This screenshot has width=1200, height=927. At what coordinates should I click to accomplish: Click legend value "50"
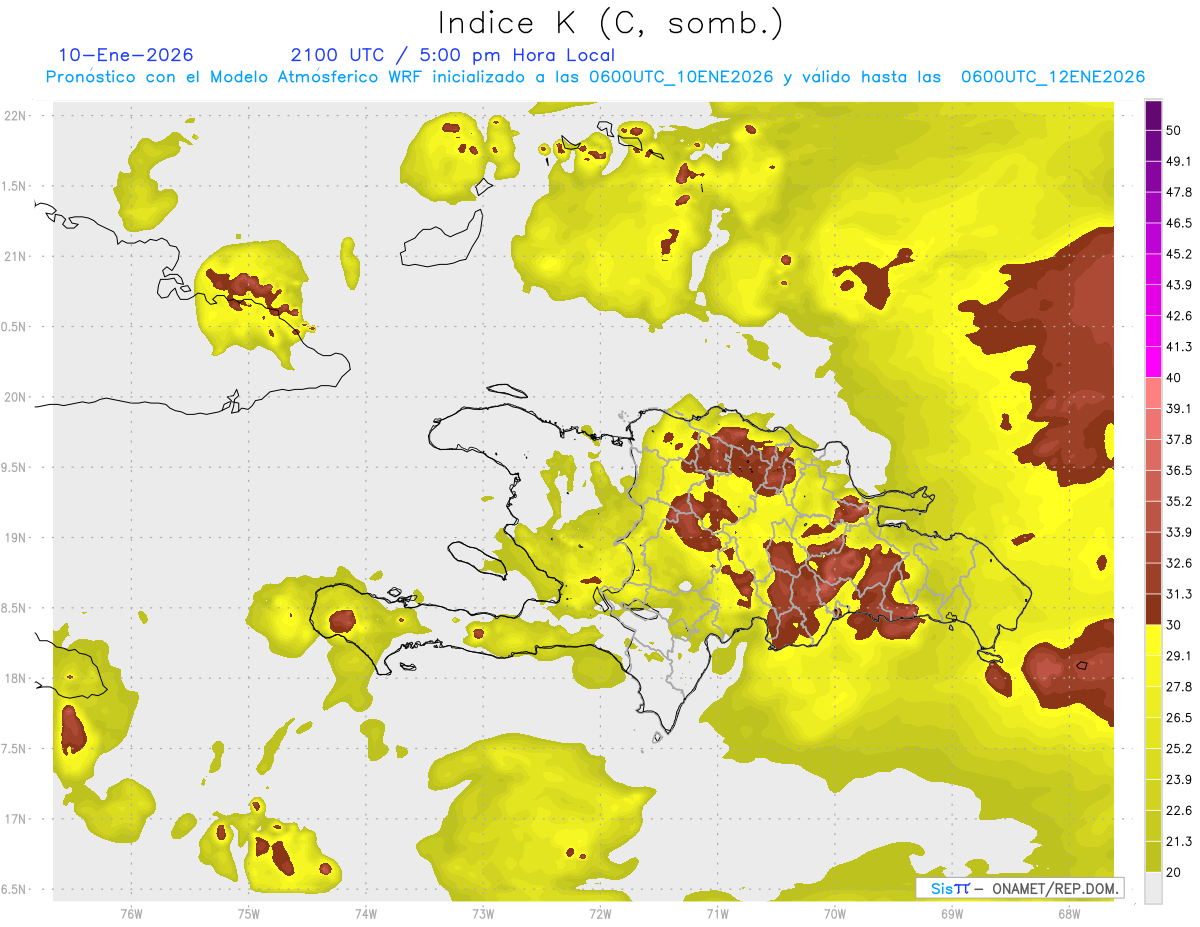tap(1175, 131)
